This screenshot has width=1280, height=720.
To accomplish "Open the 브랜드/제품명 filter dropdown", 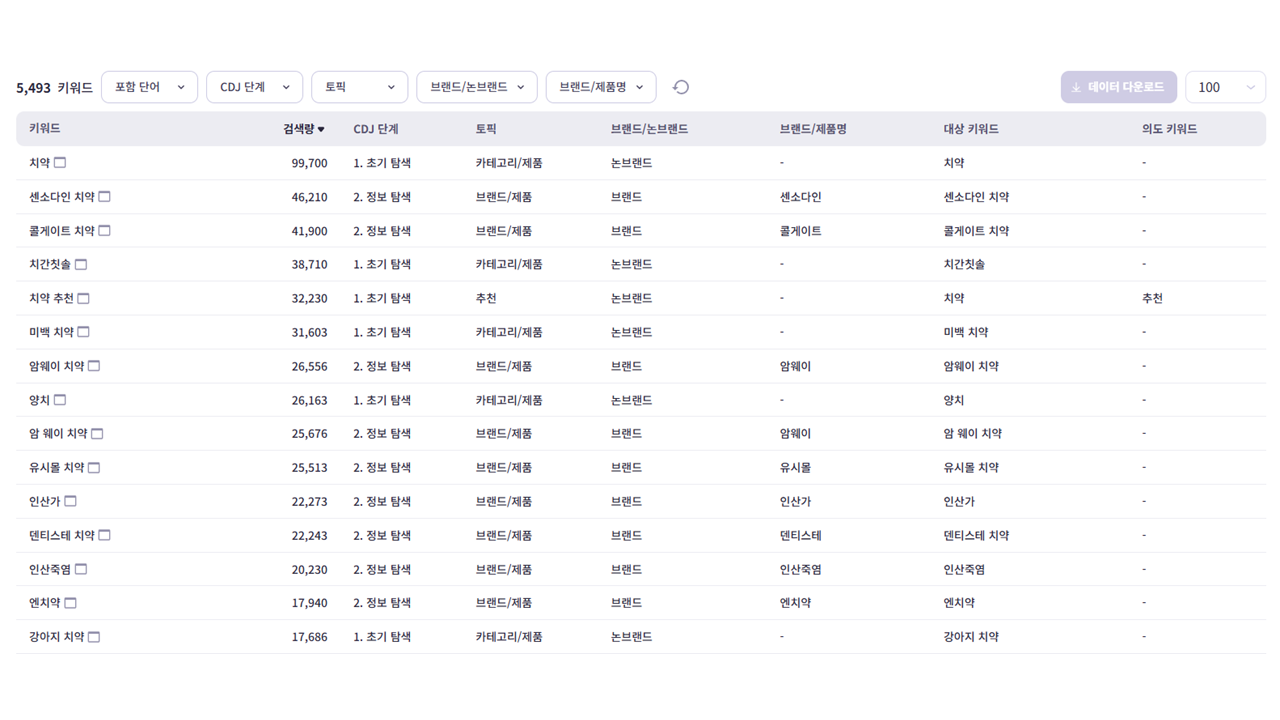I will [600, 87].
